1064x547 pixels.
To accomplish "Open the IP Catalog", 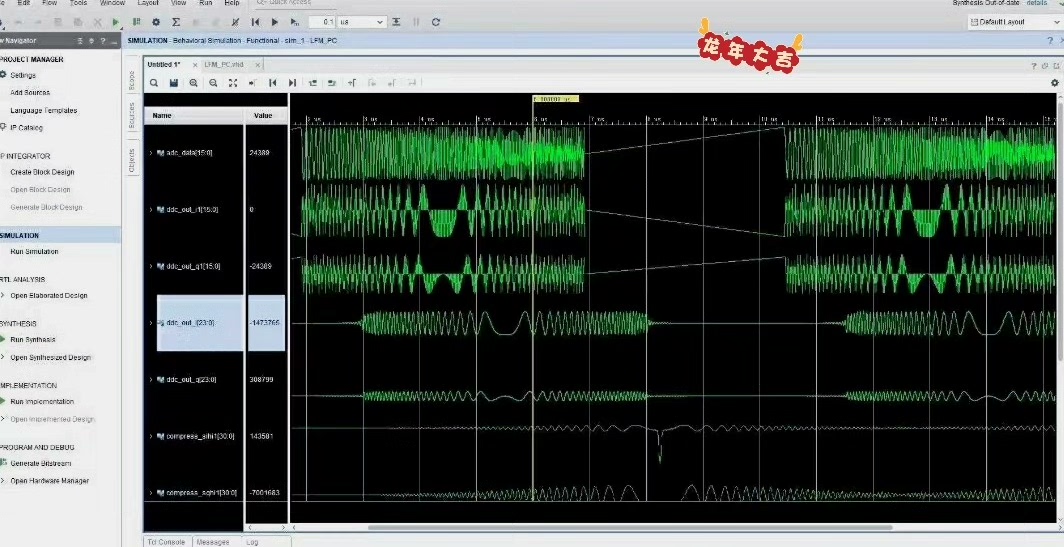I will tap(26, 128).
